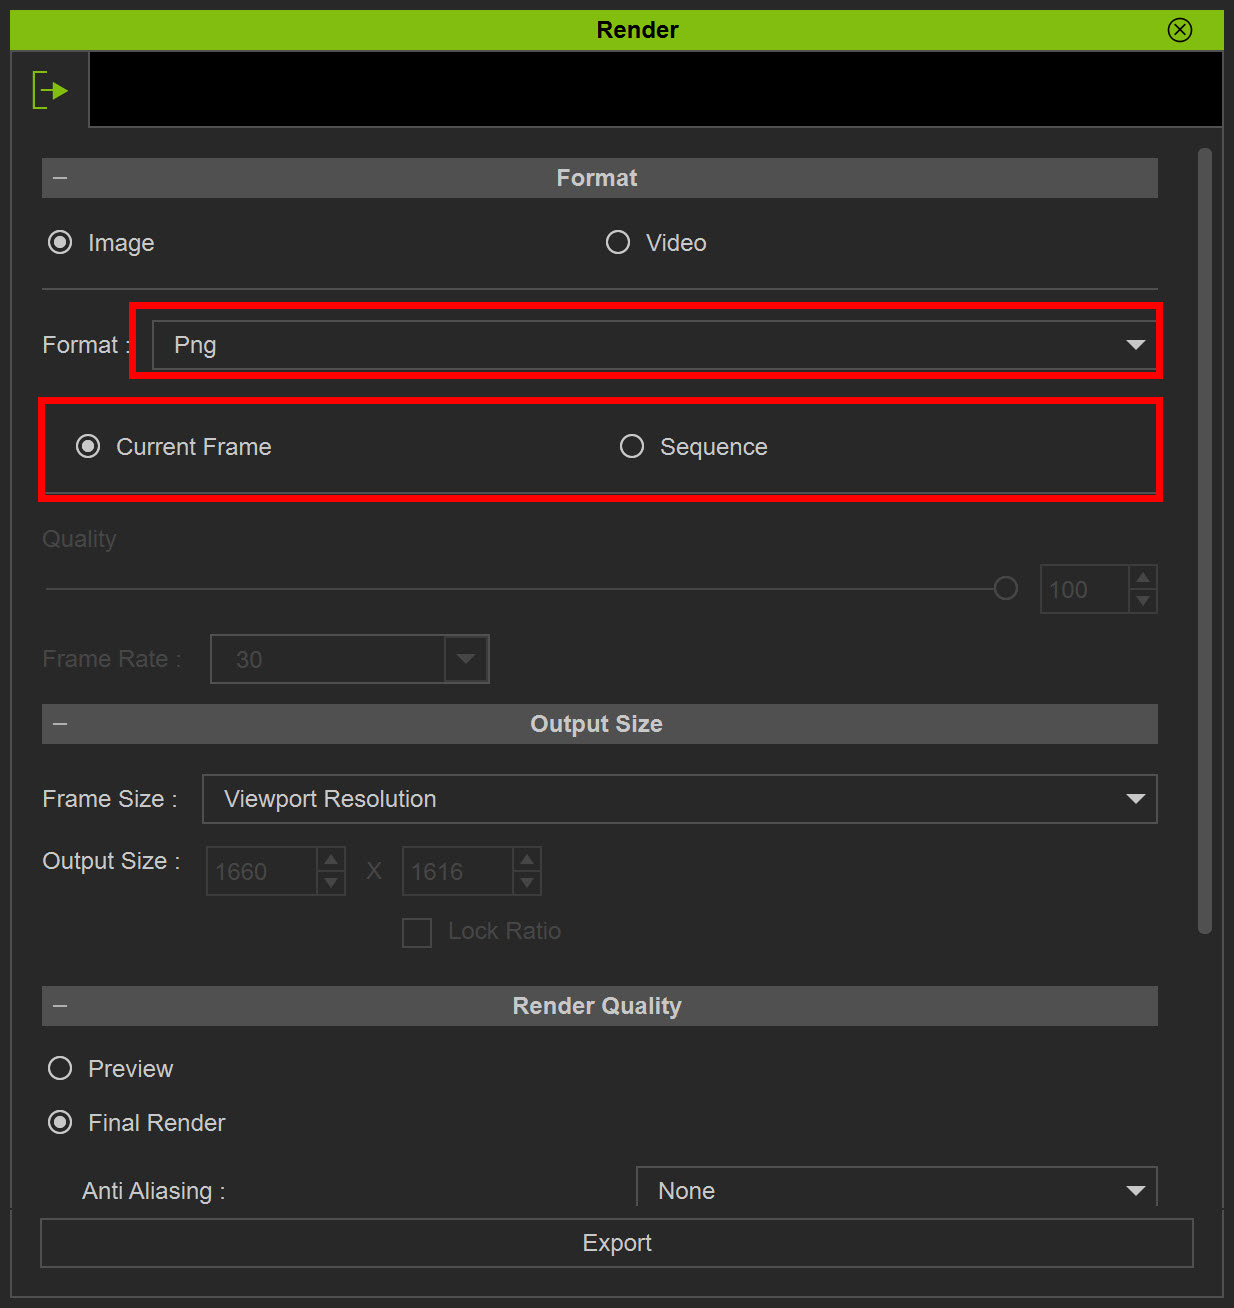The width and height of the screenshot is (1234, 1308).
Task: Select Preview render quality
Action: coord(60,1068)
